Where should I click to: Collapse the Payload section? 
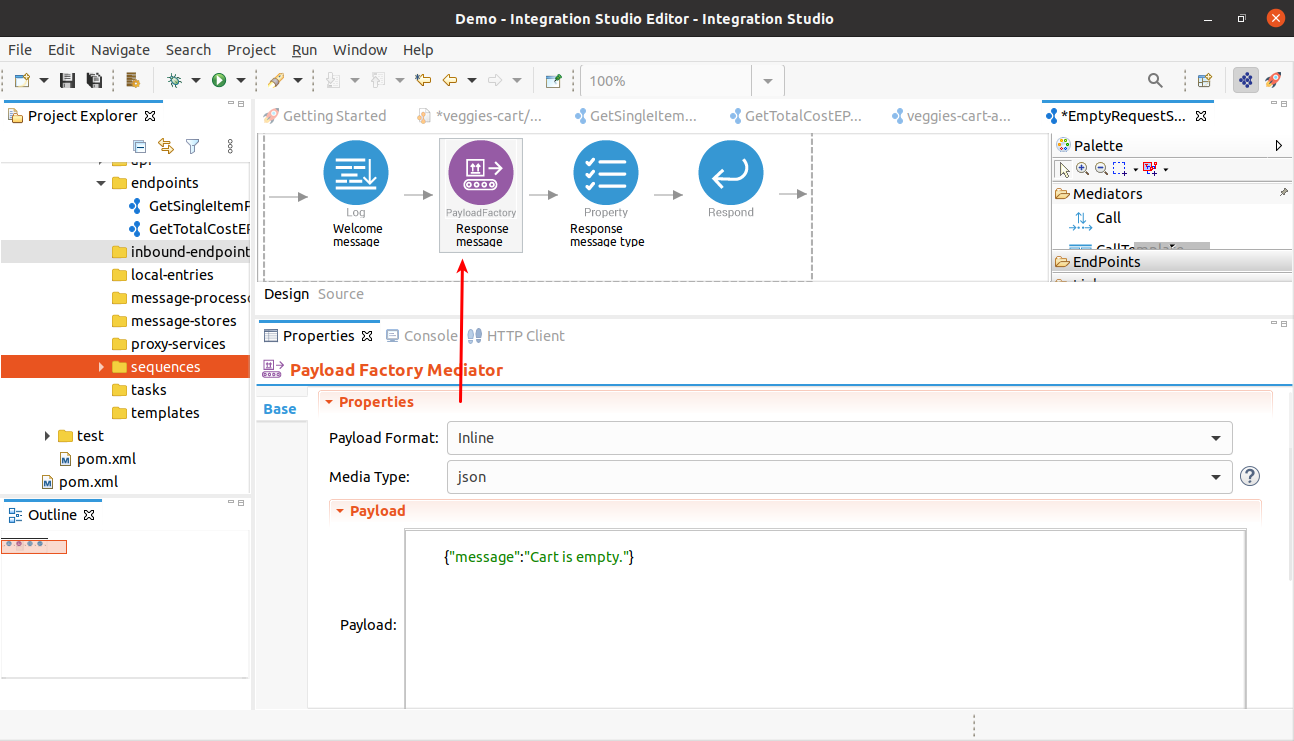[340, 511]
